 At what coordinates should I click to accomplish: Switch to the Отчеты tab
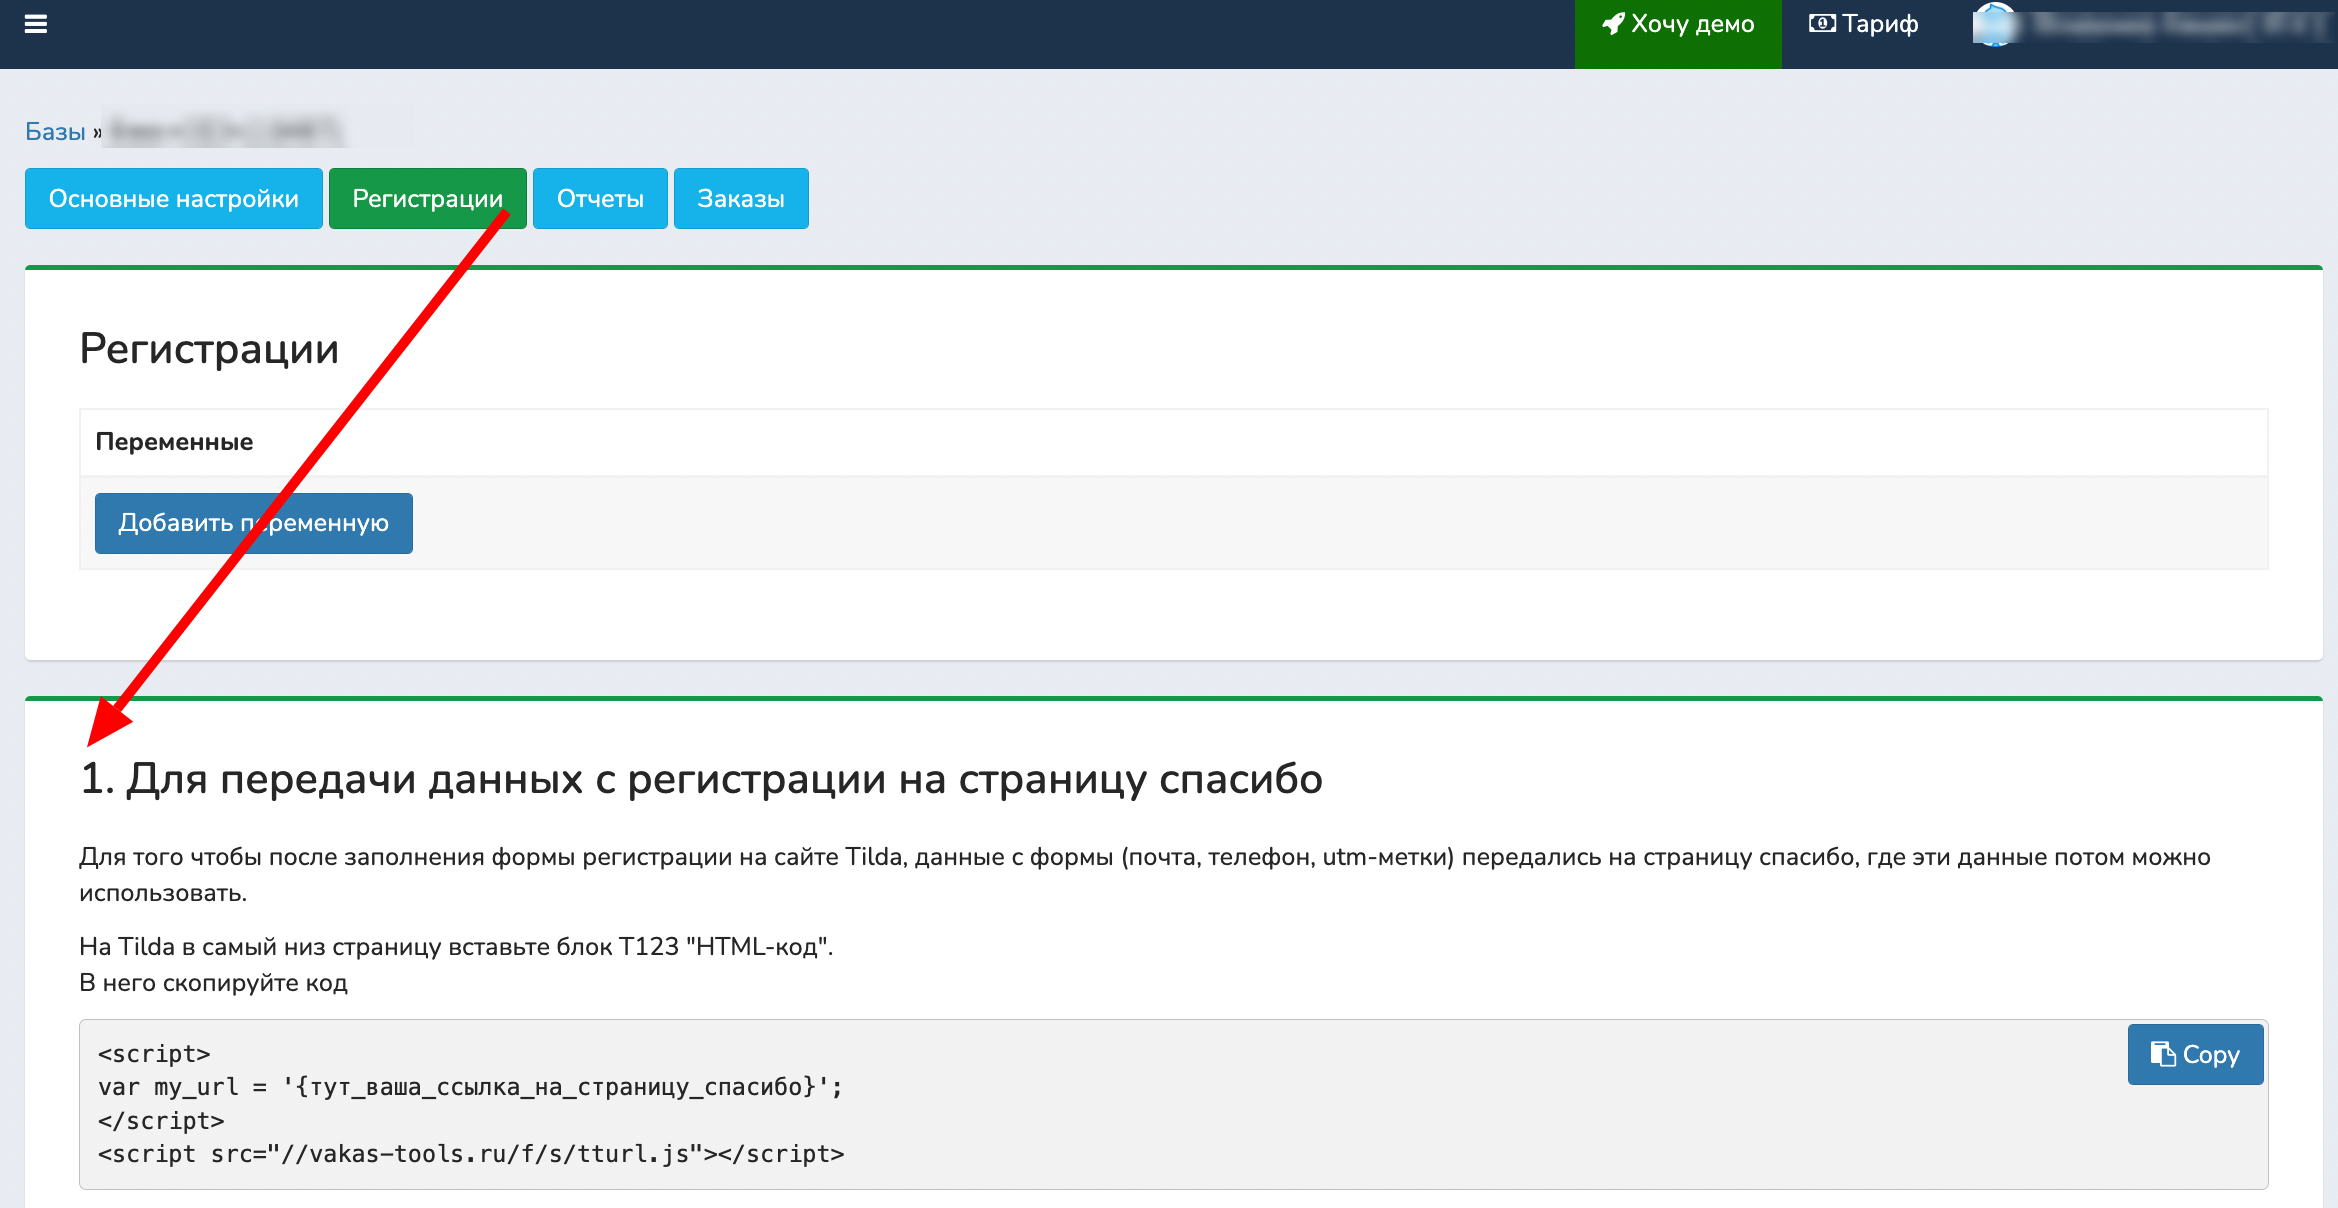click(600, 198)
